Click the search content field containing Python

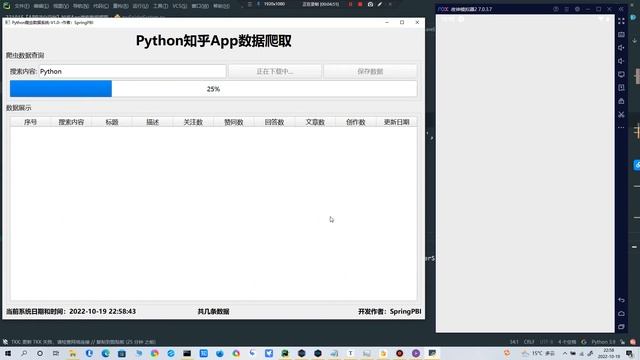(x=132, y=71)
